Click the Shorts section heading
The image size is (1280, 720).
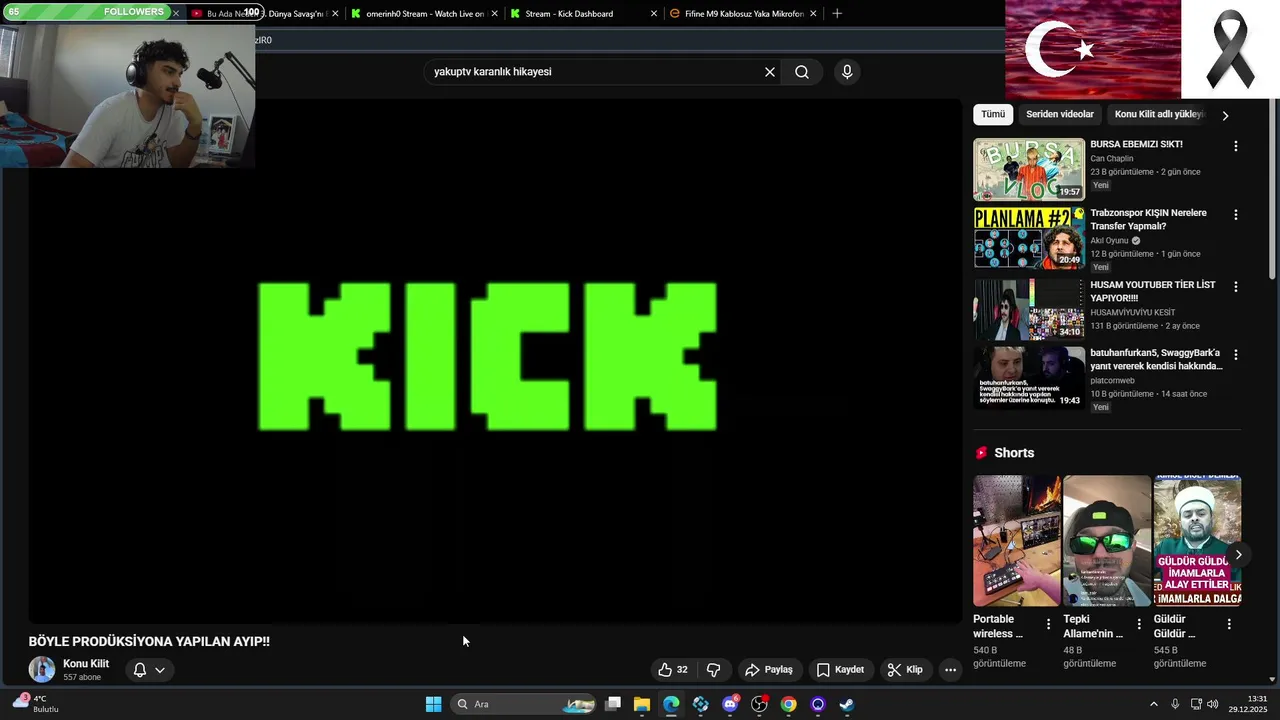tap(1014, 453)
